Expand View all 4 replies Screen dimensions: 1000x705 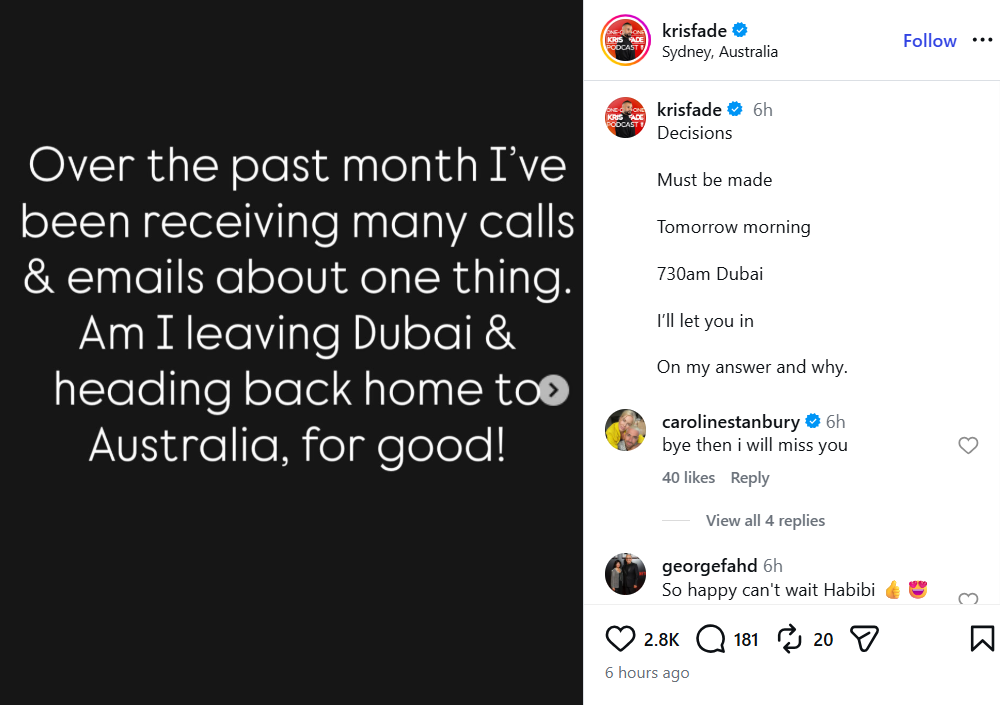pos(765,521)
